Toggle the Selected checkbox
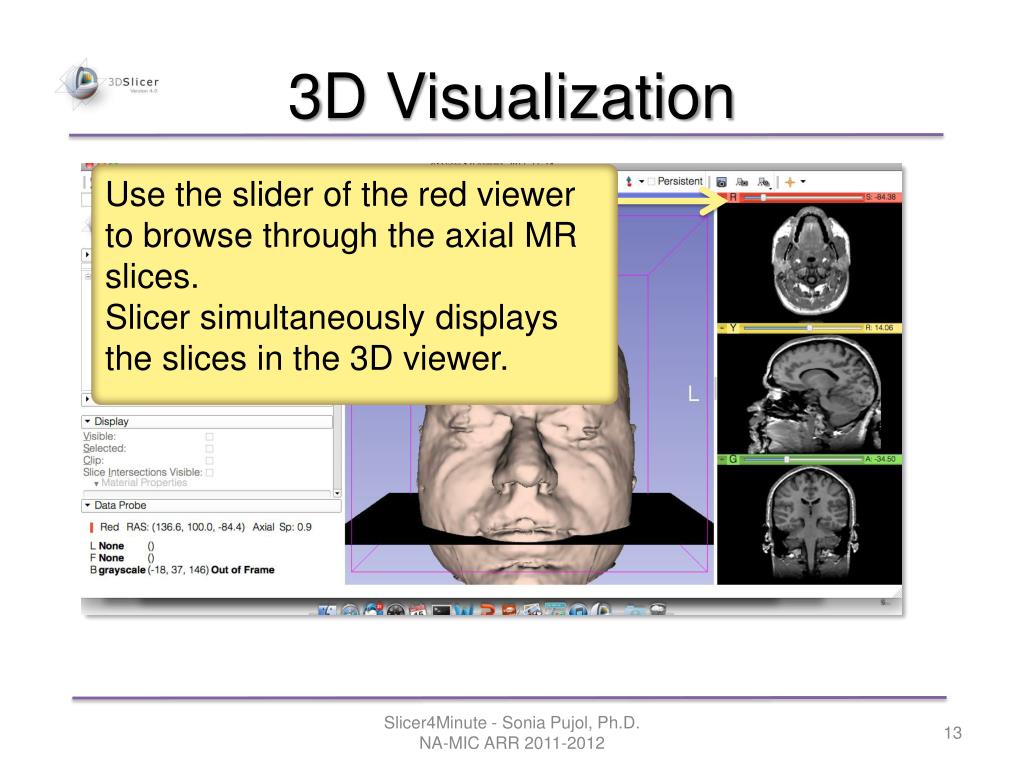 pos(210,448)
